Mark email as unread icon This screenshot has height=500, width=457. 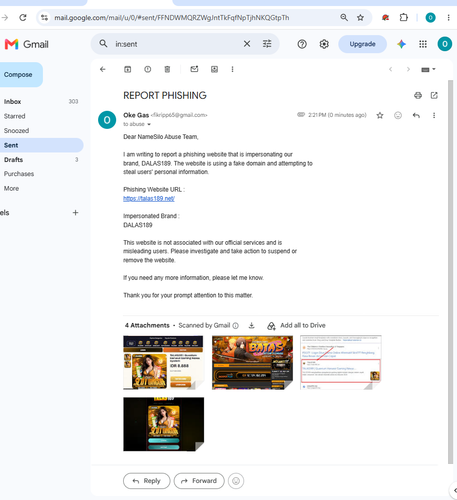pos(194,69)
